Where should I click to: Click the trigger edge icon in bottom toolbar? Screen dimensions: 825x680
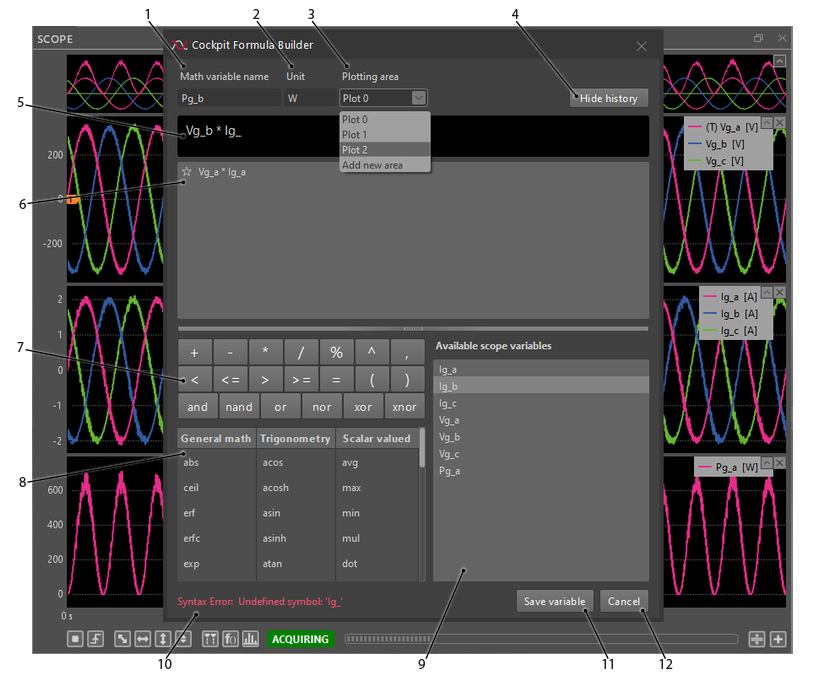(x=96, y=639)
